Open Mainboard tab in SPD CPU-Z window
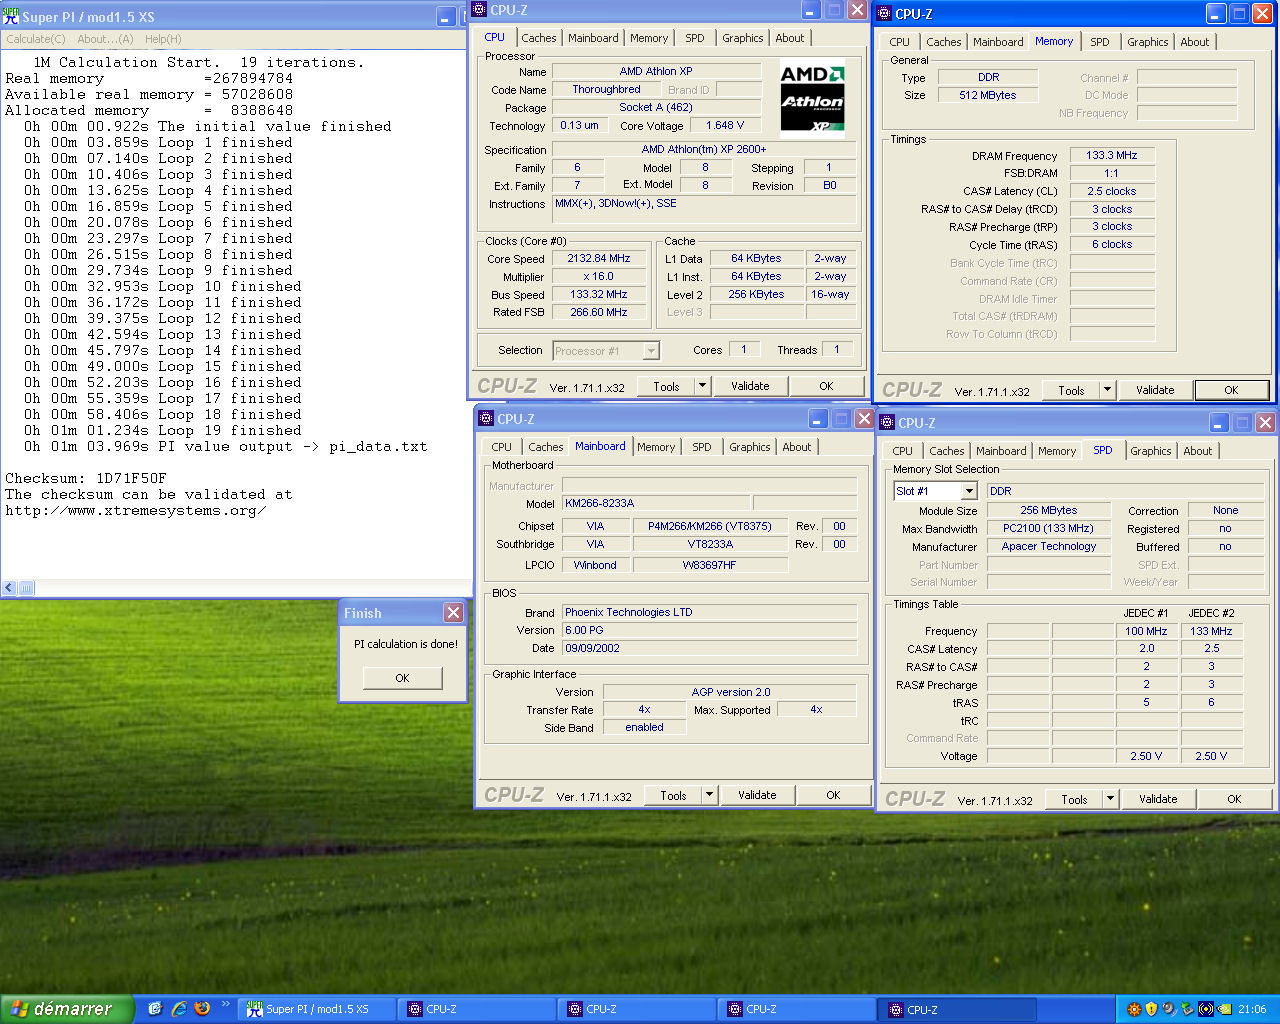The height and width of the screenshot is (1024, 1280). tap(1001, 451)
